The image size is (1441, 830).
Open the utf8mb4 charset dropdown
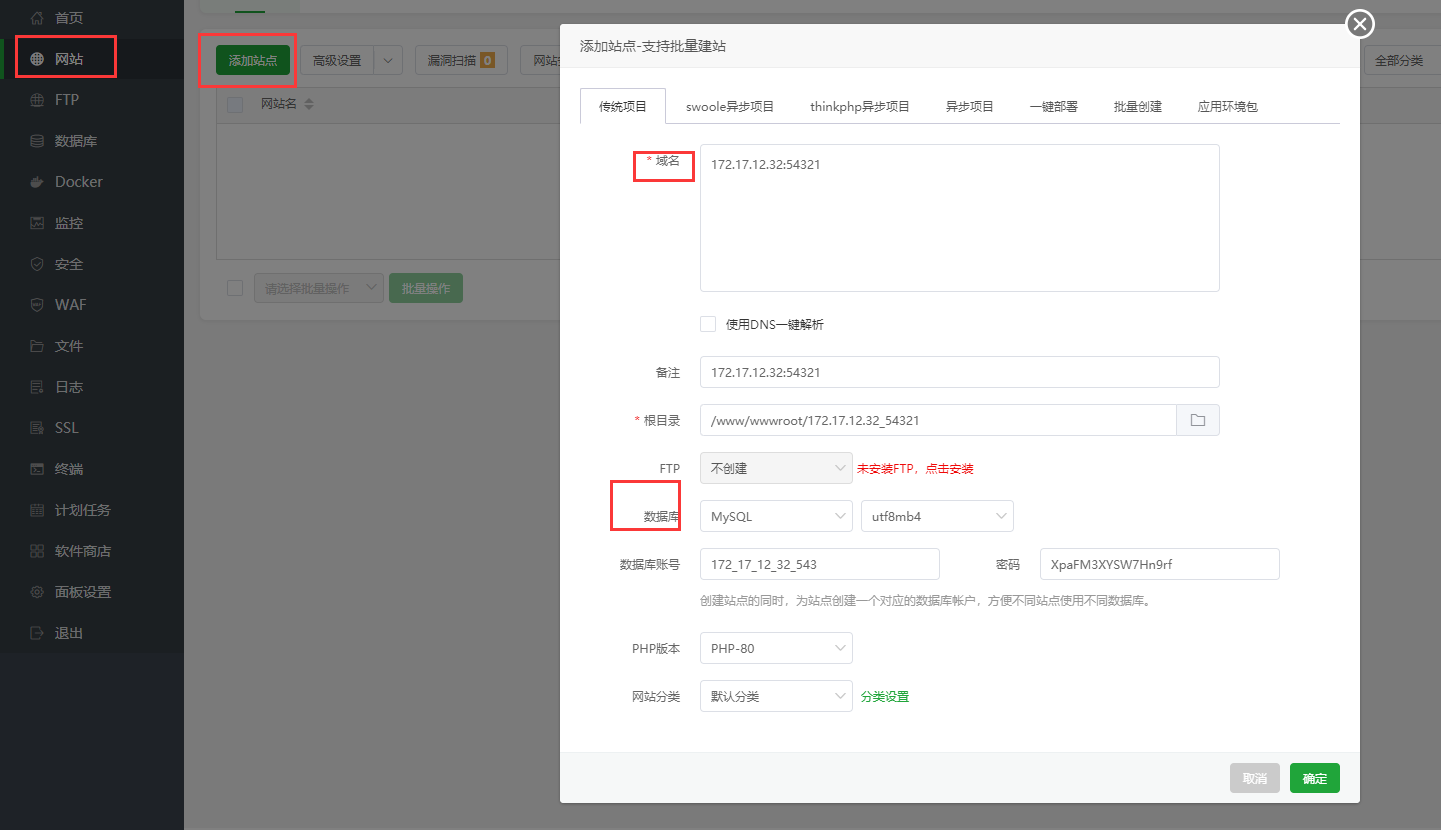click(937, 516)
